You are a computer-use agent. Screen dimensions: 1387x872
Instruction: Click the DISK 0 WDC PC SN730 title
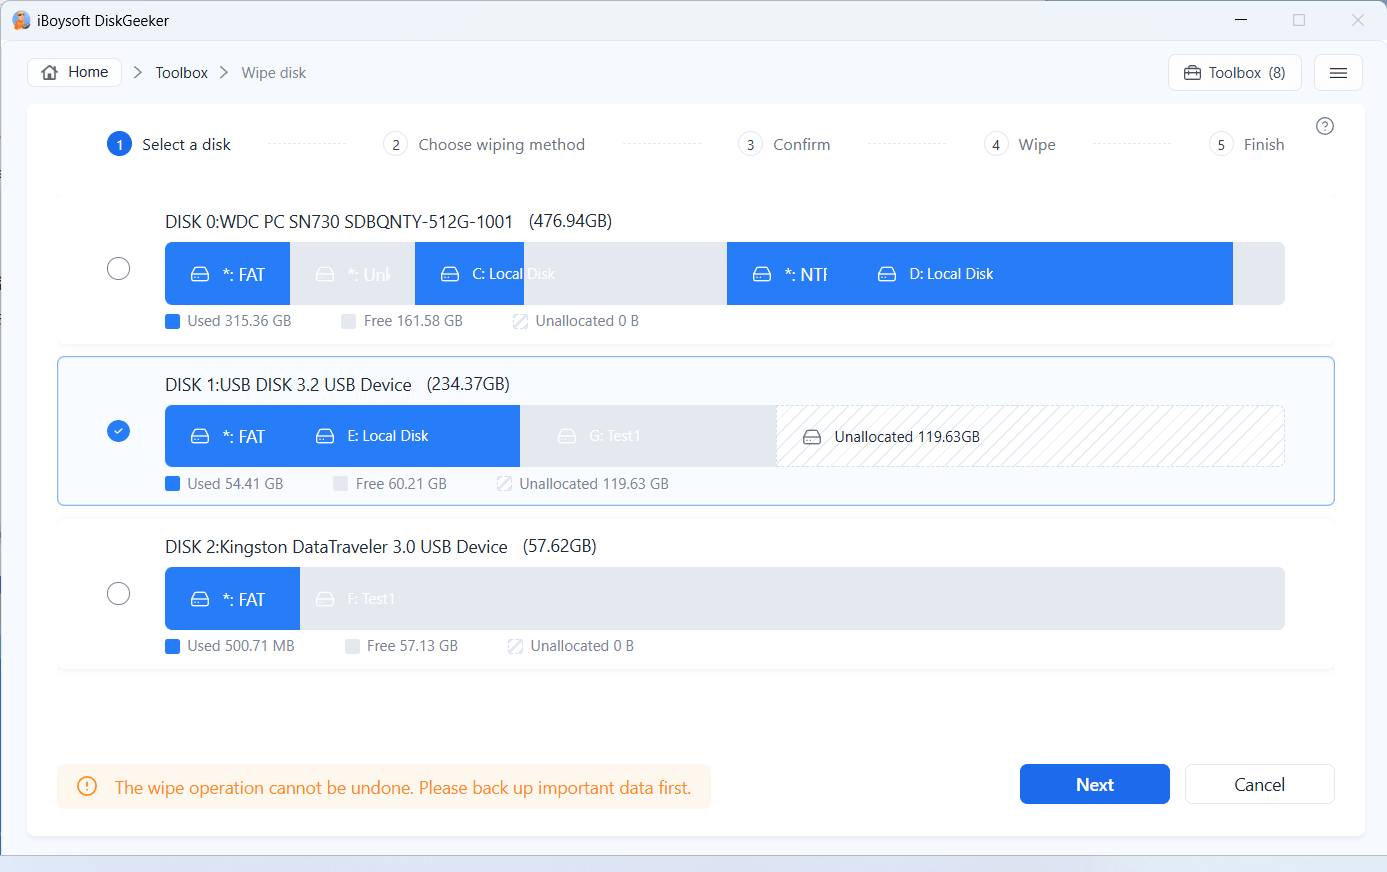[x=339, y=221]
